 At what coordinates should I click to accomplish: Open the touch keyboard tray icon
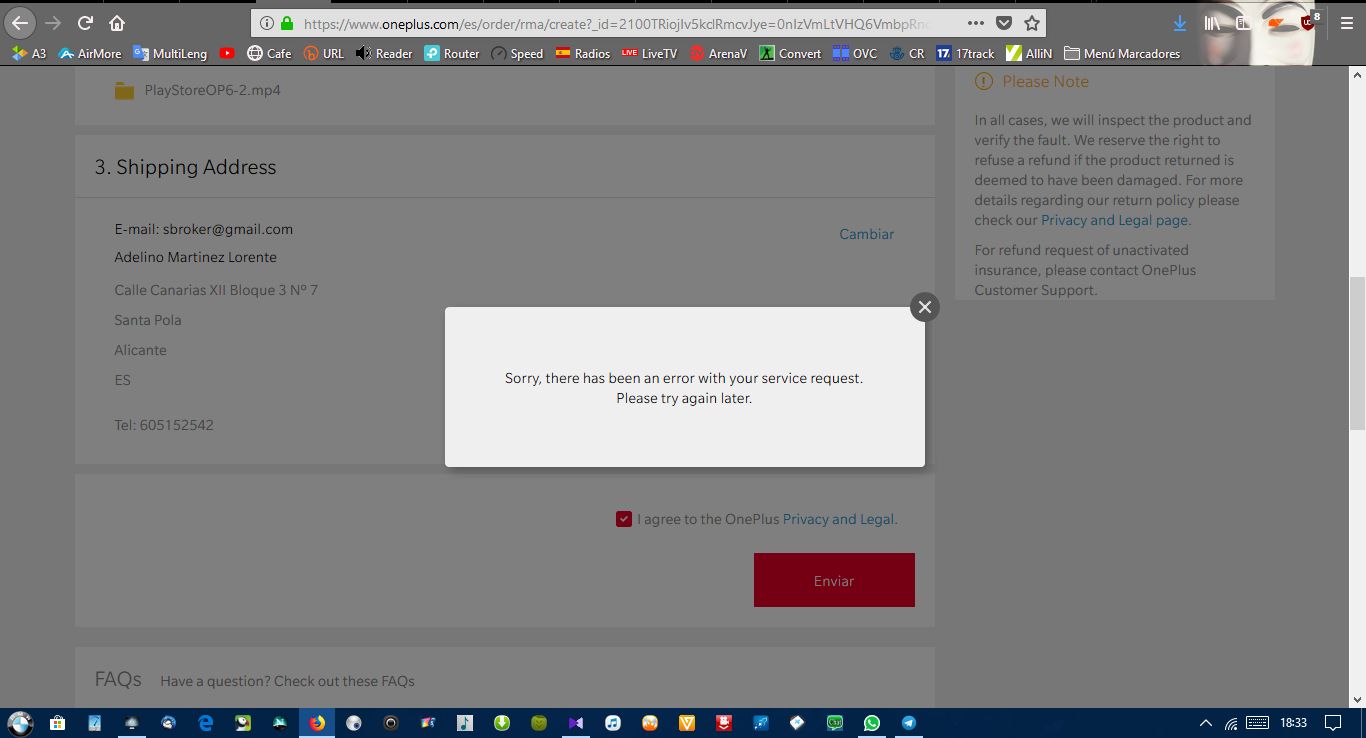tap(1258, 722)
